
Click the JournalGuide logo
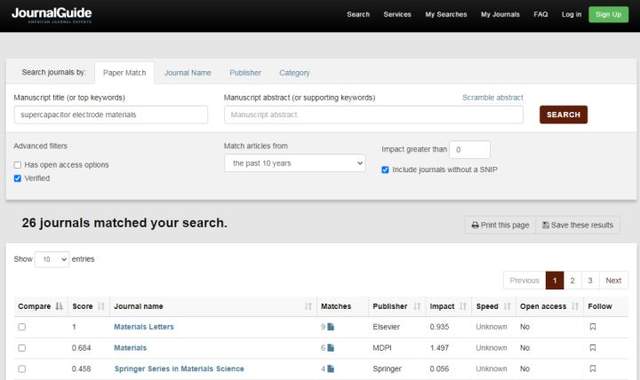(52, 15)
